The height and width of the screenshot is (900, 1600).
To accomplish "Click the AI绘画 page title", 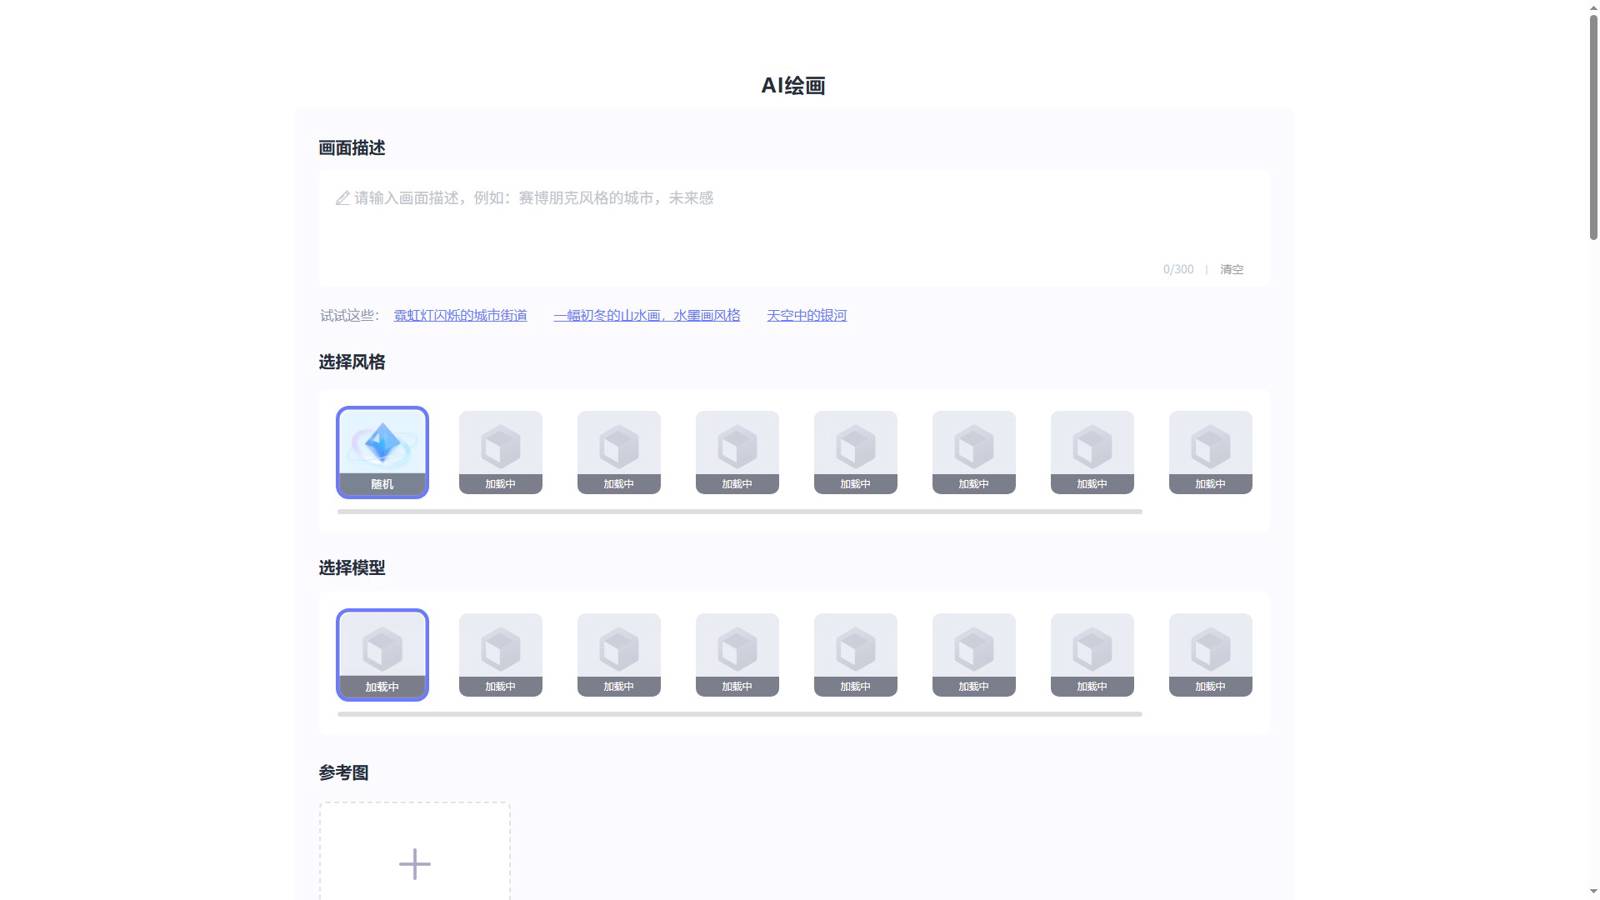I will pos(794,86).
